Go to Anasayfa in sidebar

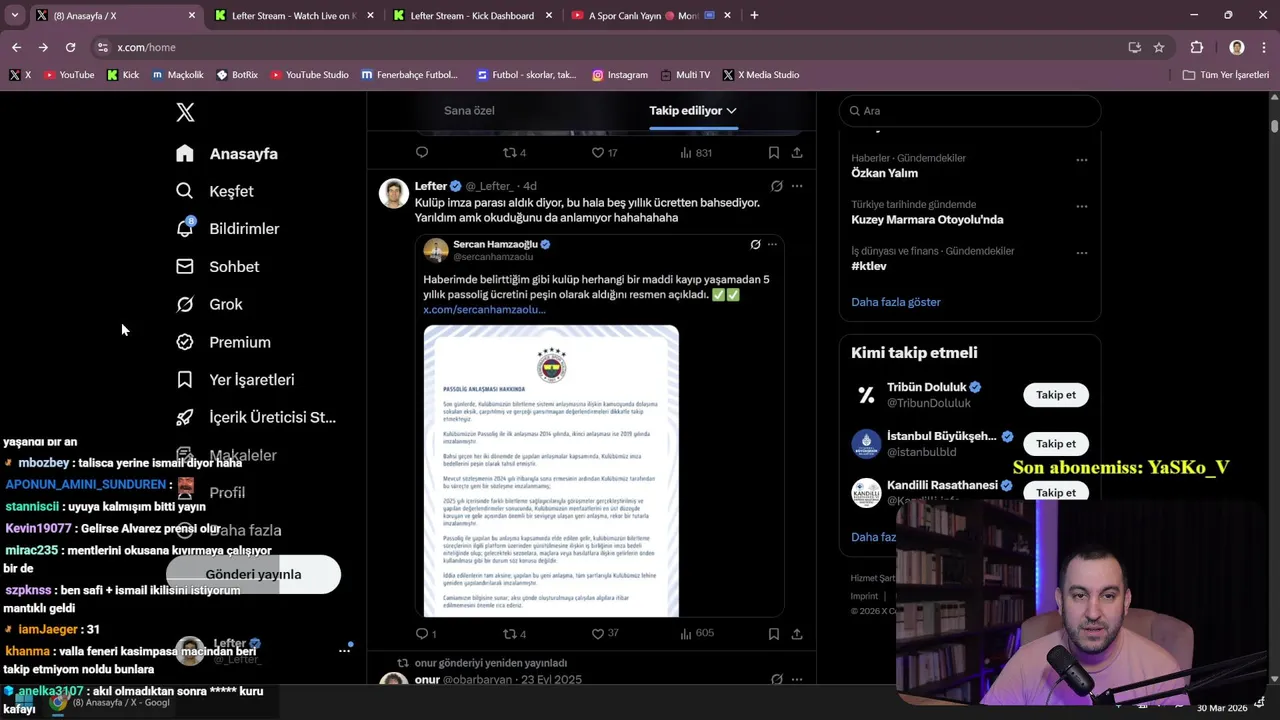(x=227, y=153)
